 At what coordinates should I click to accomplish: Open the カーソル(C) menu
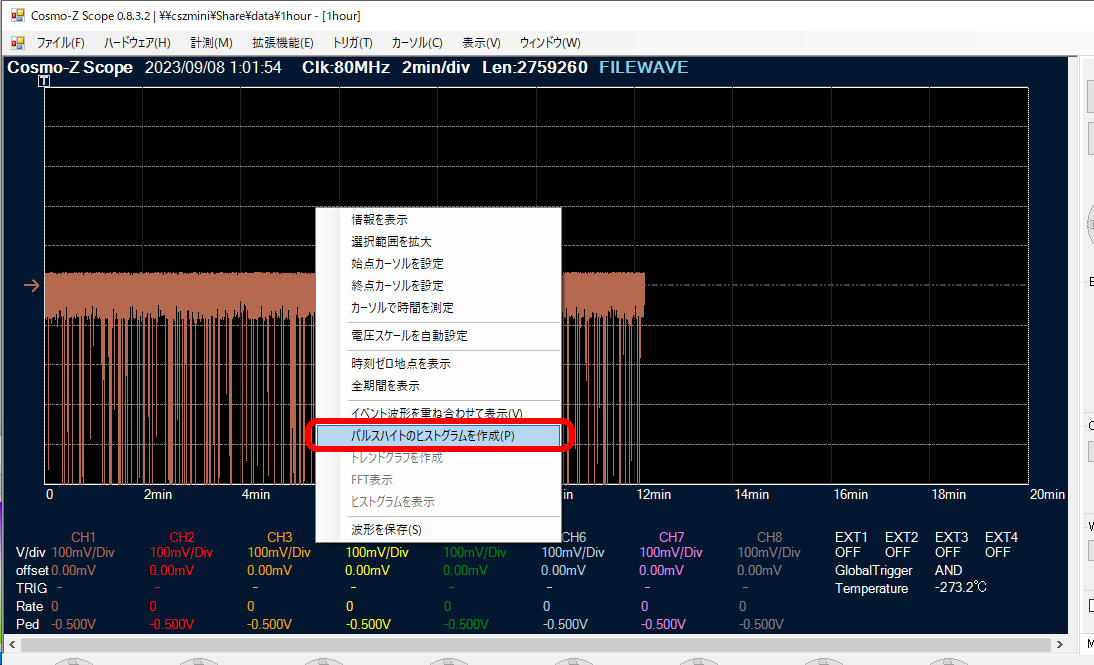pos(417,43)
